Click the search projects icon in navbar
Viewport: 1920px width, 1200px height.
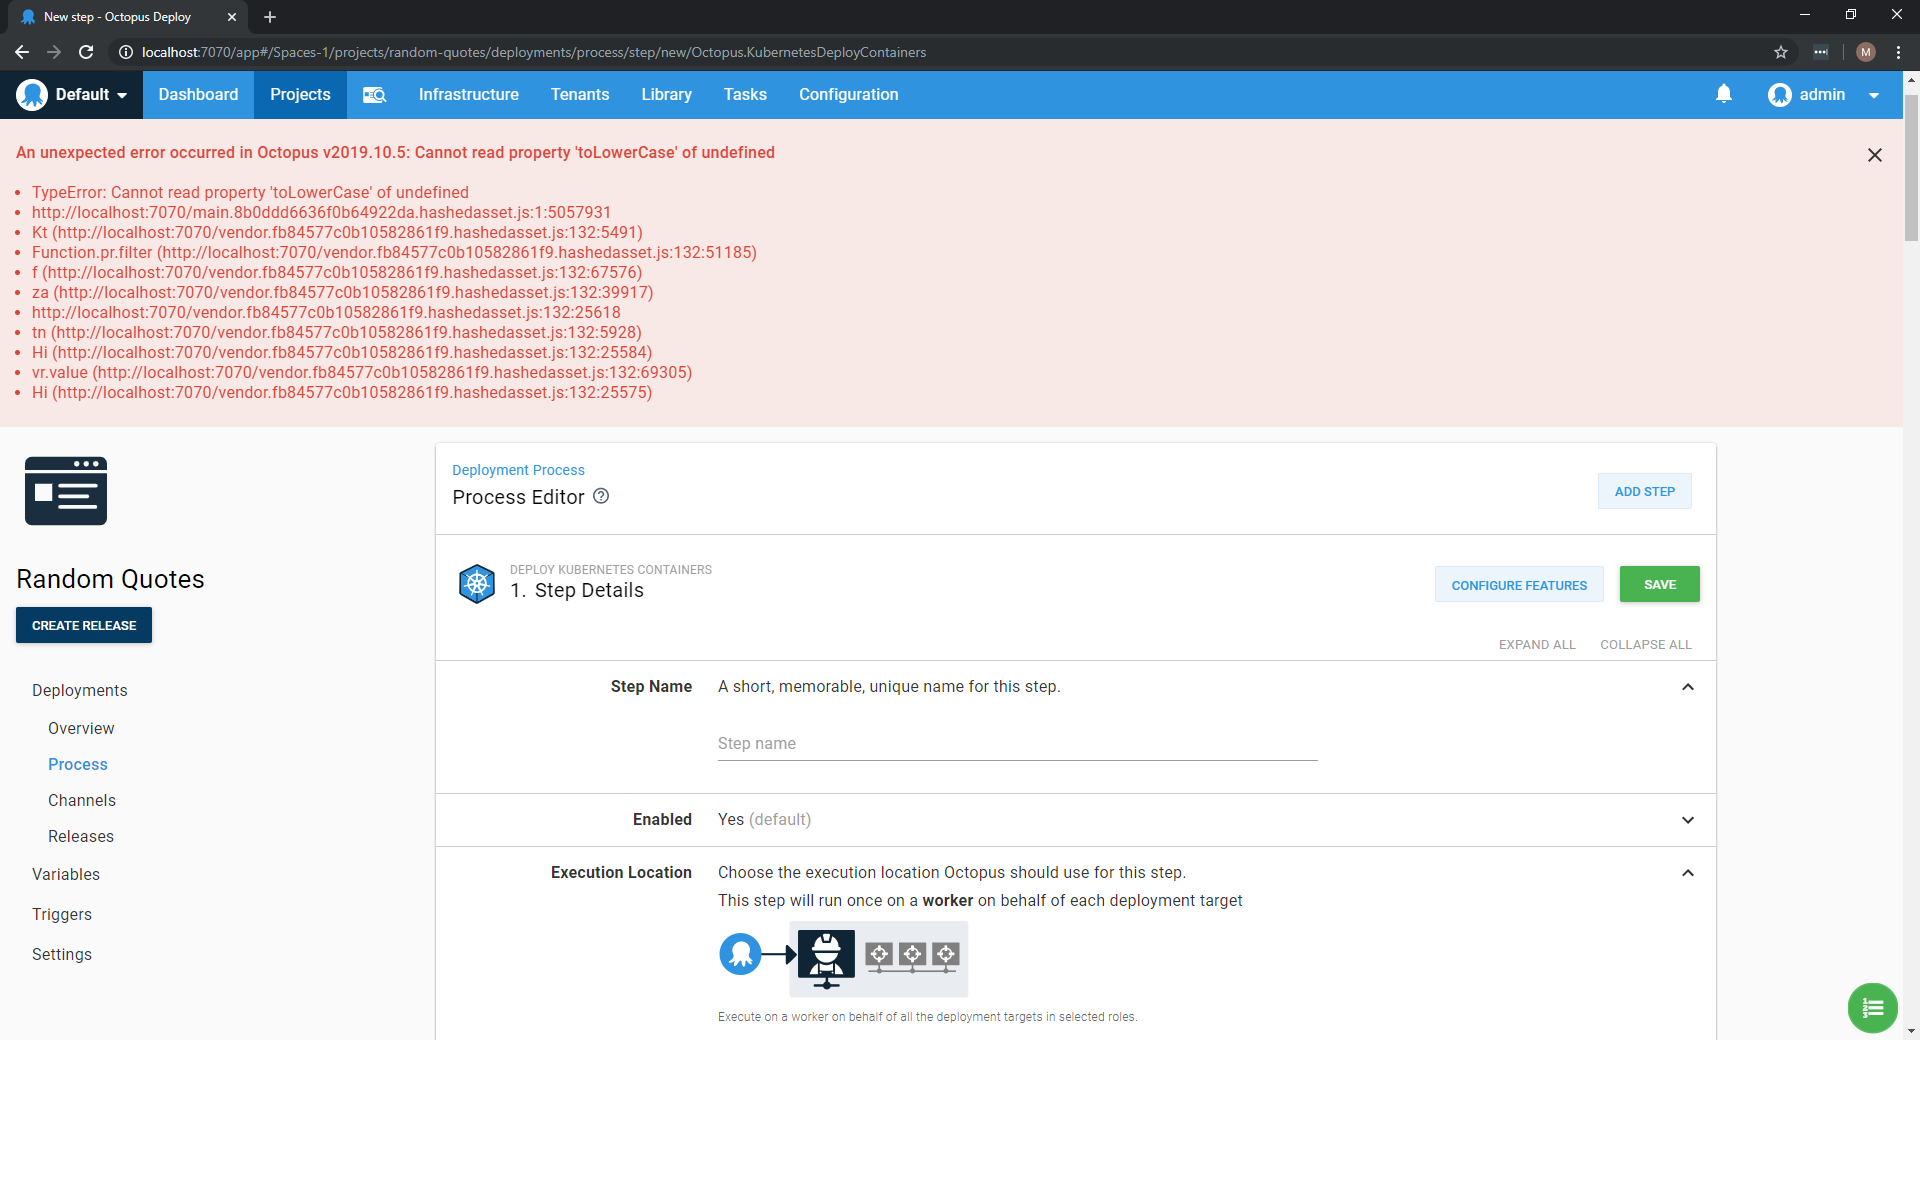374,95
